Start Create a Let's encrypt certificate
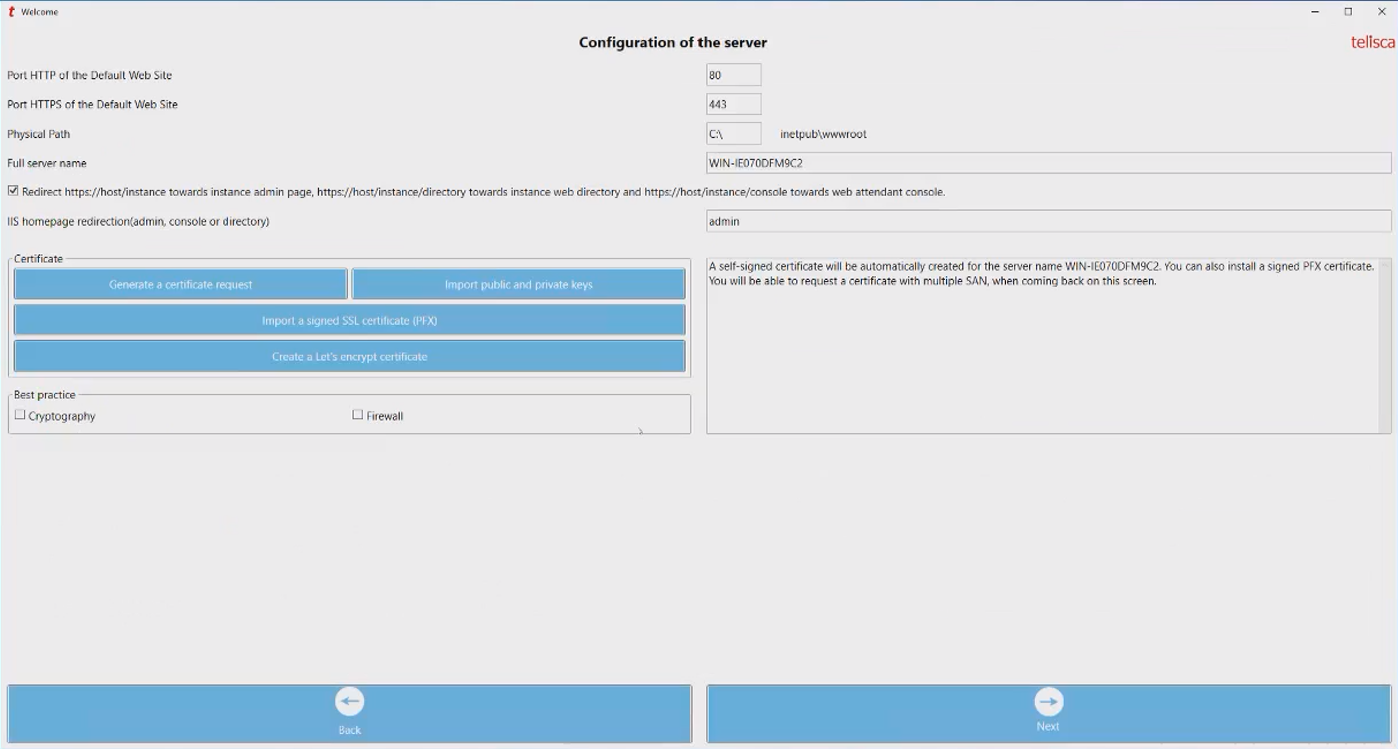This screenshot has width=1398, height=749. pos(349,357)
